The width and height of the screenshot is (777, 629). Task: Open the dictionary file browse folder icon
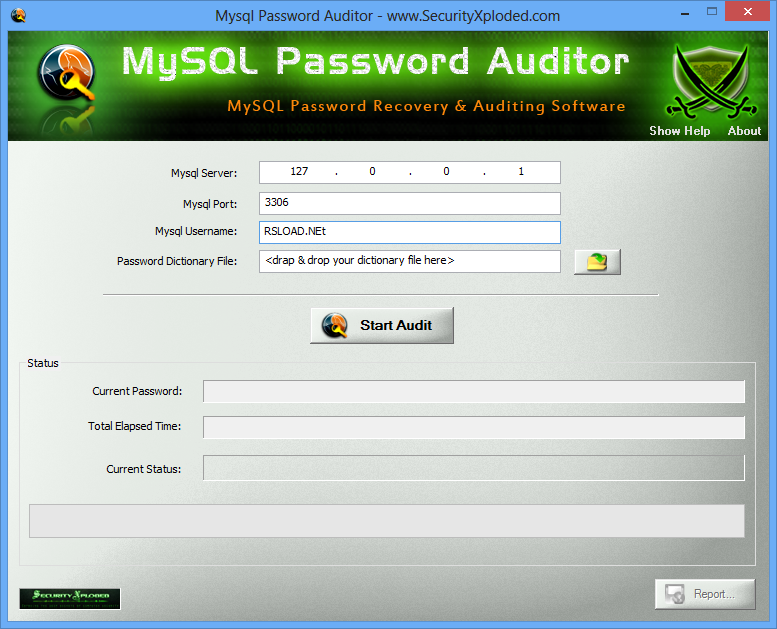tap(597, 262)
